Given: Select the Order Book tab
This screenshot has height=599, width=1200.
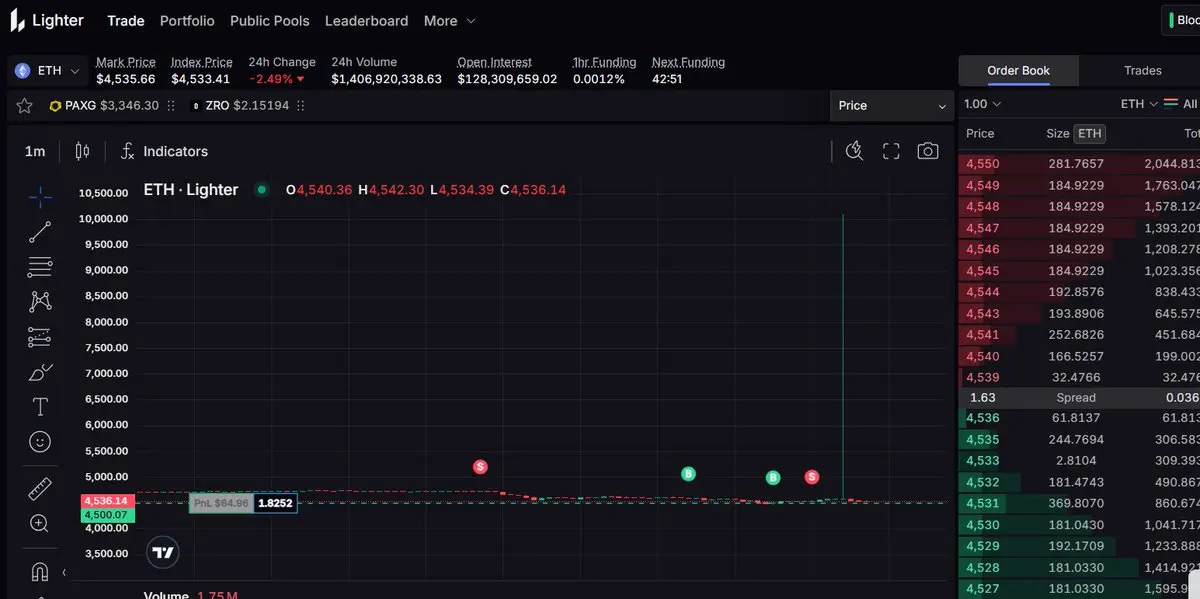Looking at the screenshot, I should pos(1018,70).
